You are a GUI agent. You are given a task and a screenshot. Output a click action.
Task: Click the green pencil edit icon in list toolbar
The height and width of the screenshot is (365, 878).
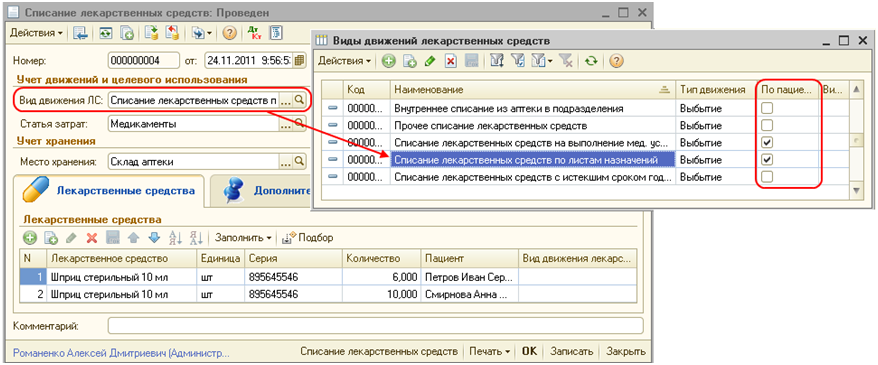coord(430,61)
